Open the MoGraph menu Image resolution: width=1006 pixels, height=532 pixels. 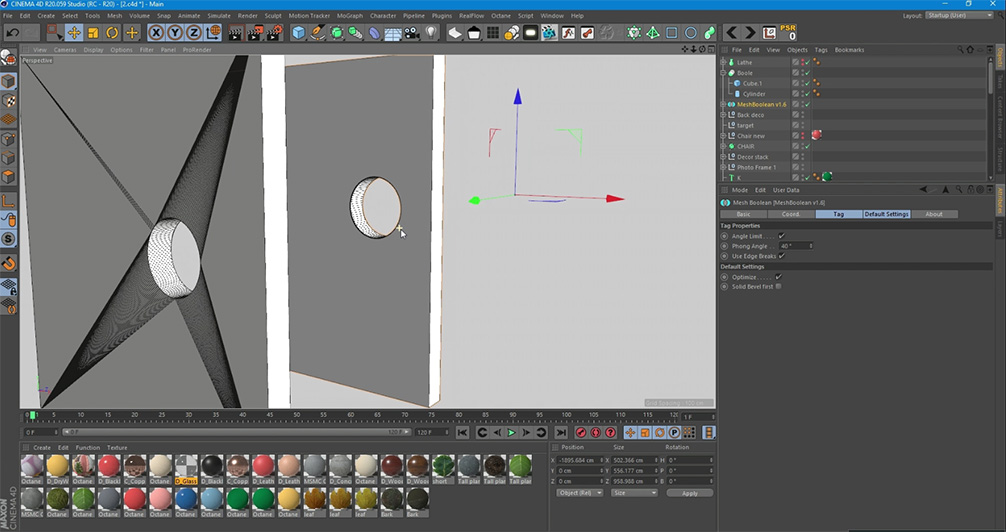pyautogui.click(x=349, y=16)
